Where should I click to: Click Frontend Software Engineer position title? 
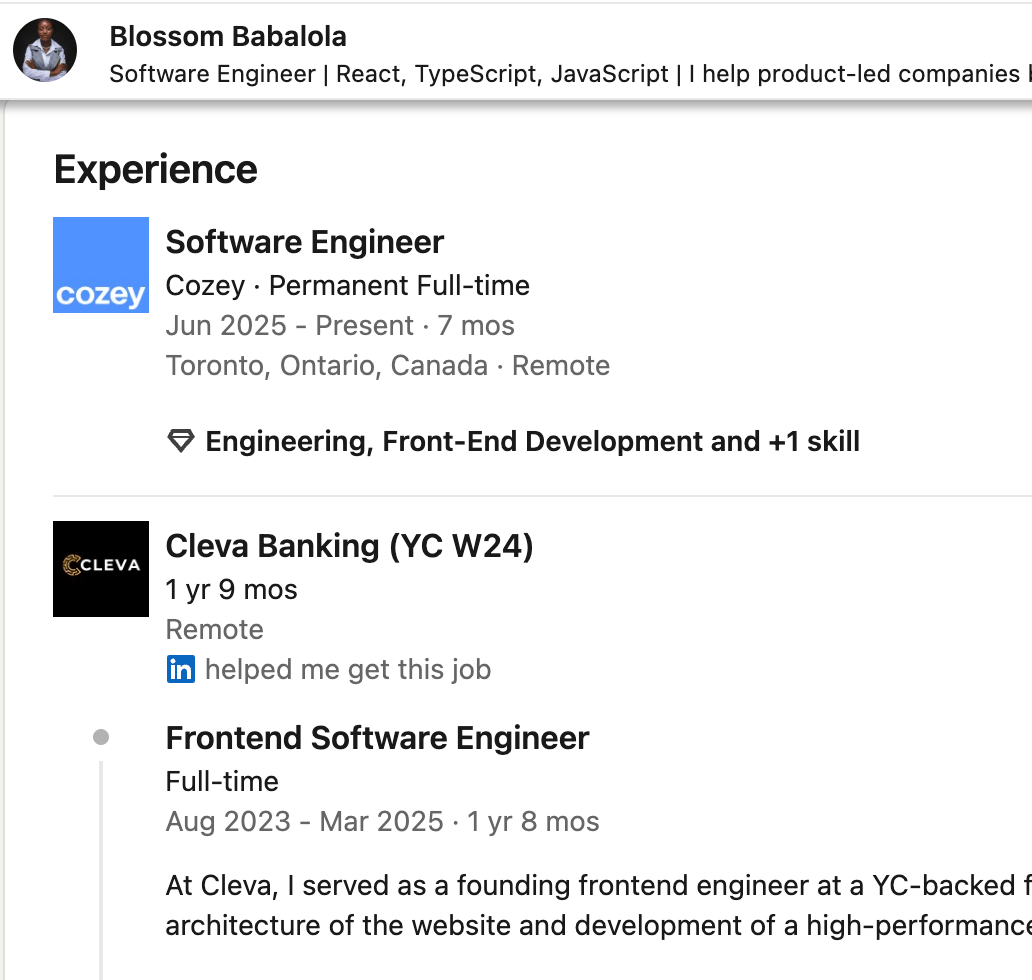[377, 738]
